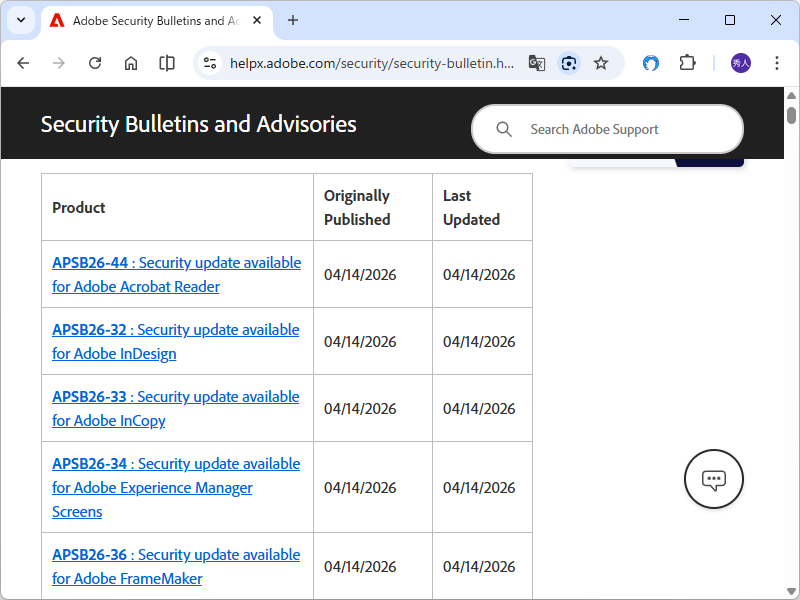Image resolution: width=800 pixels, height=600 pixels.
Task: Bookmark this page with star icon
Action: click(x=601, y=63)
